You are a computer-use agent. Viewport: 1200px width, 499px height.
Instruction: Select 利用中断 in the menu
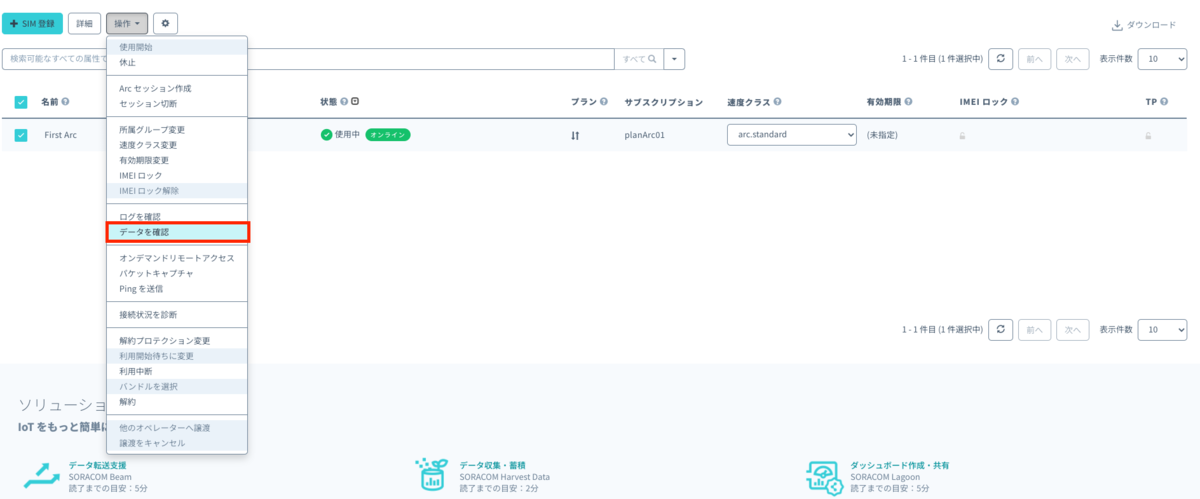[x=177, y=371]
